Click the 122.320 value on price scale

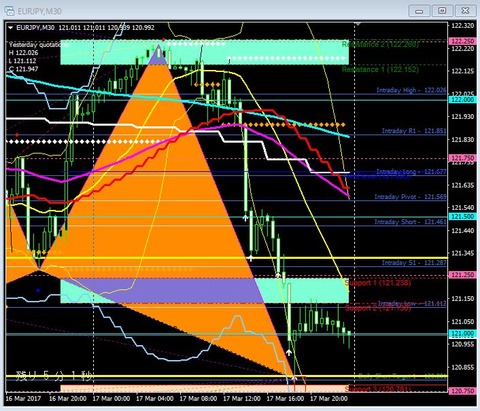pos(462,25)
